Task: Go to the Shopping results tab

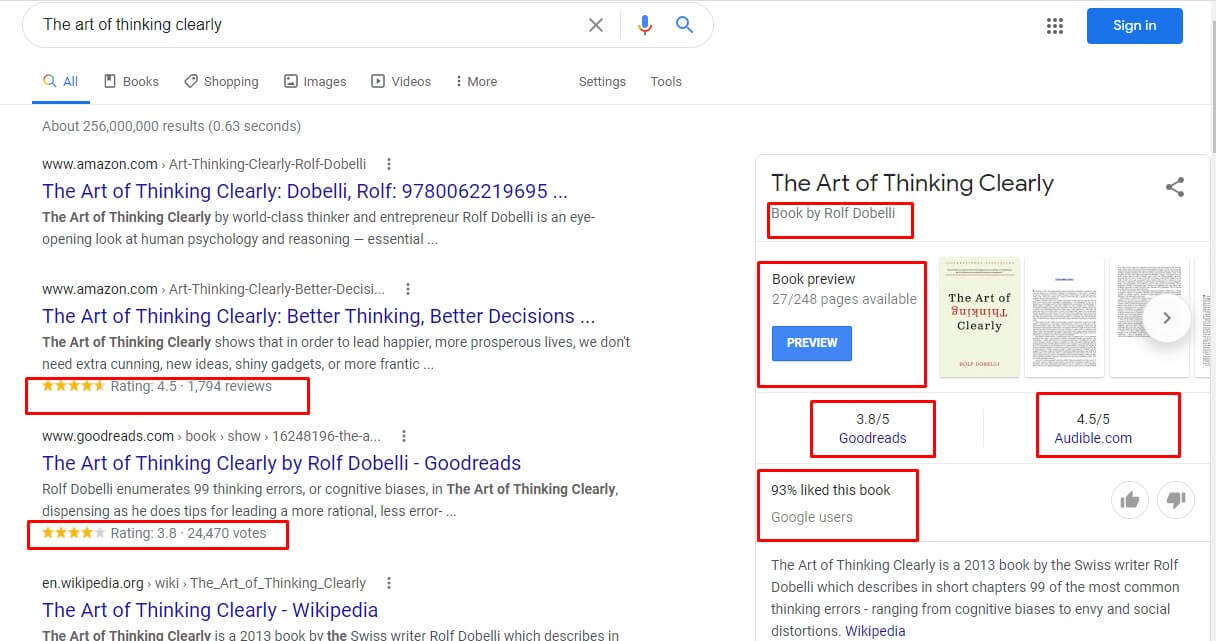Action: pos(221,82)
